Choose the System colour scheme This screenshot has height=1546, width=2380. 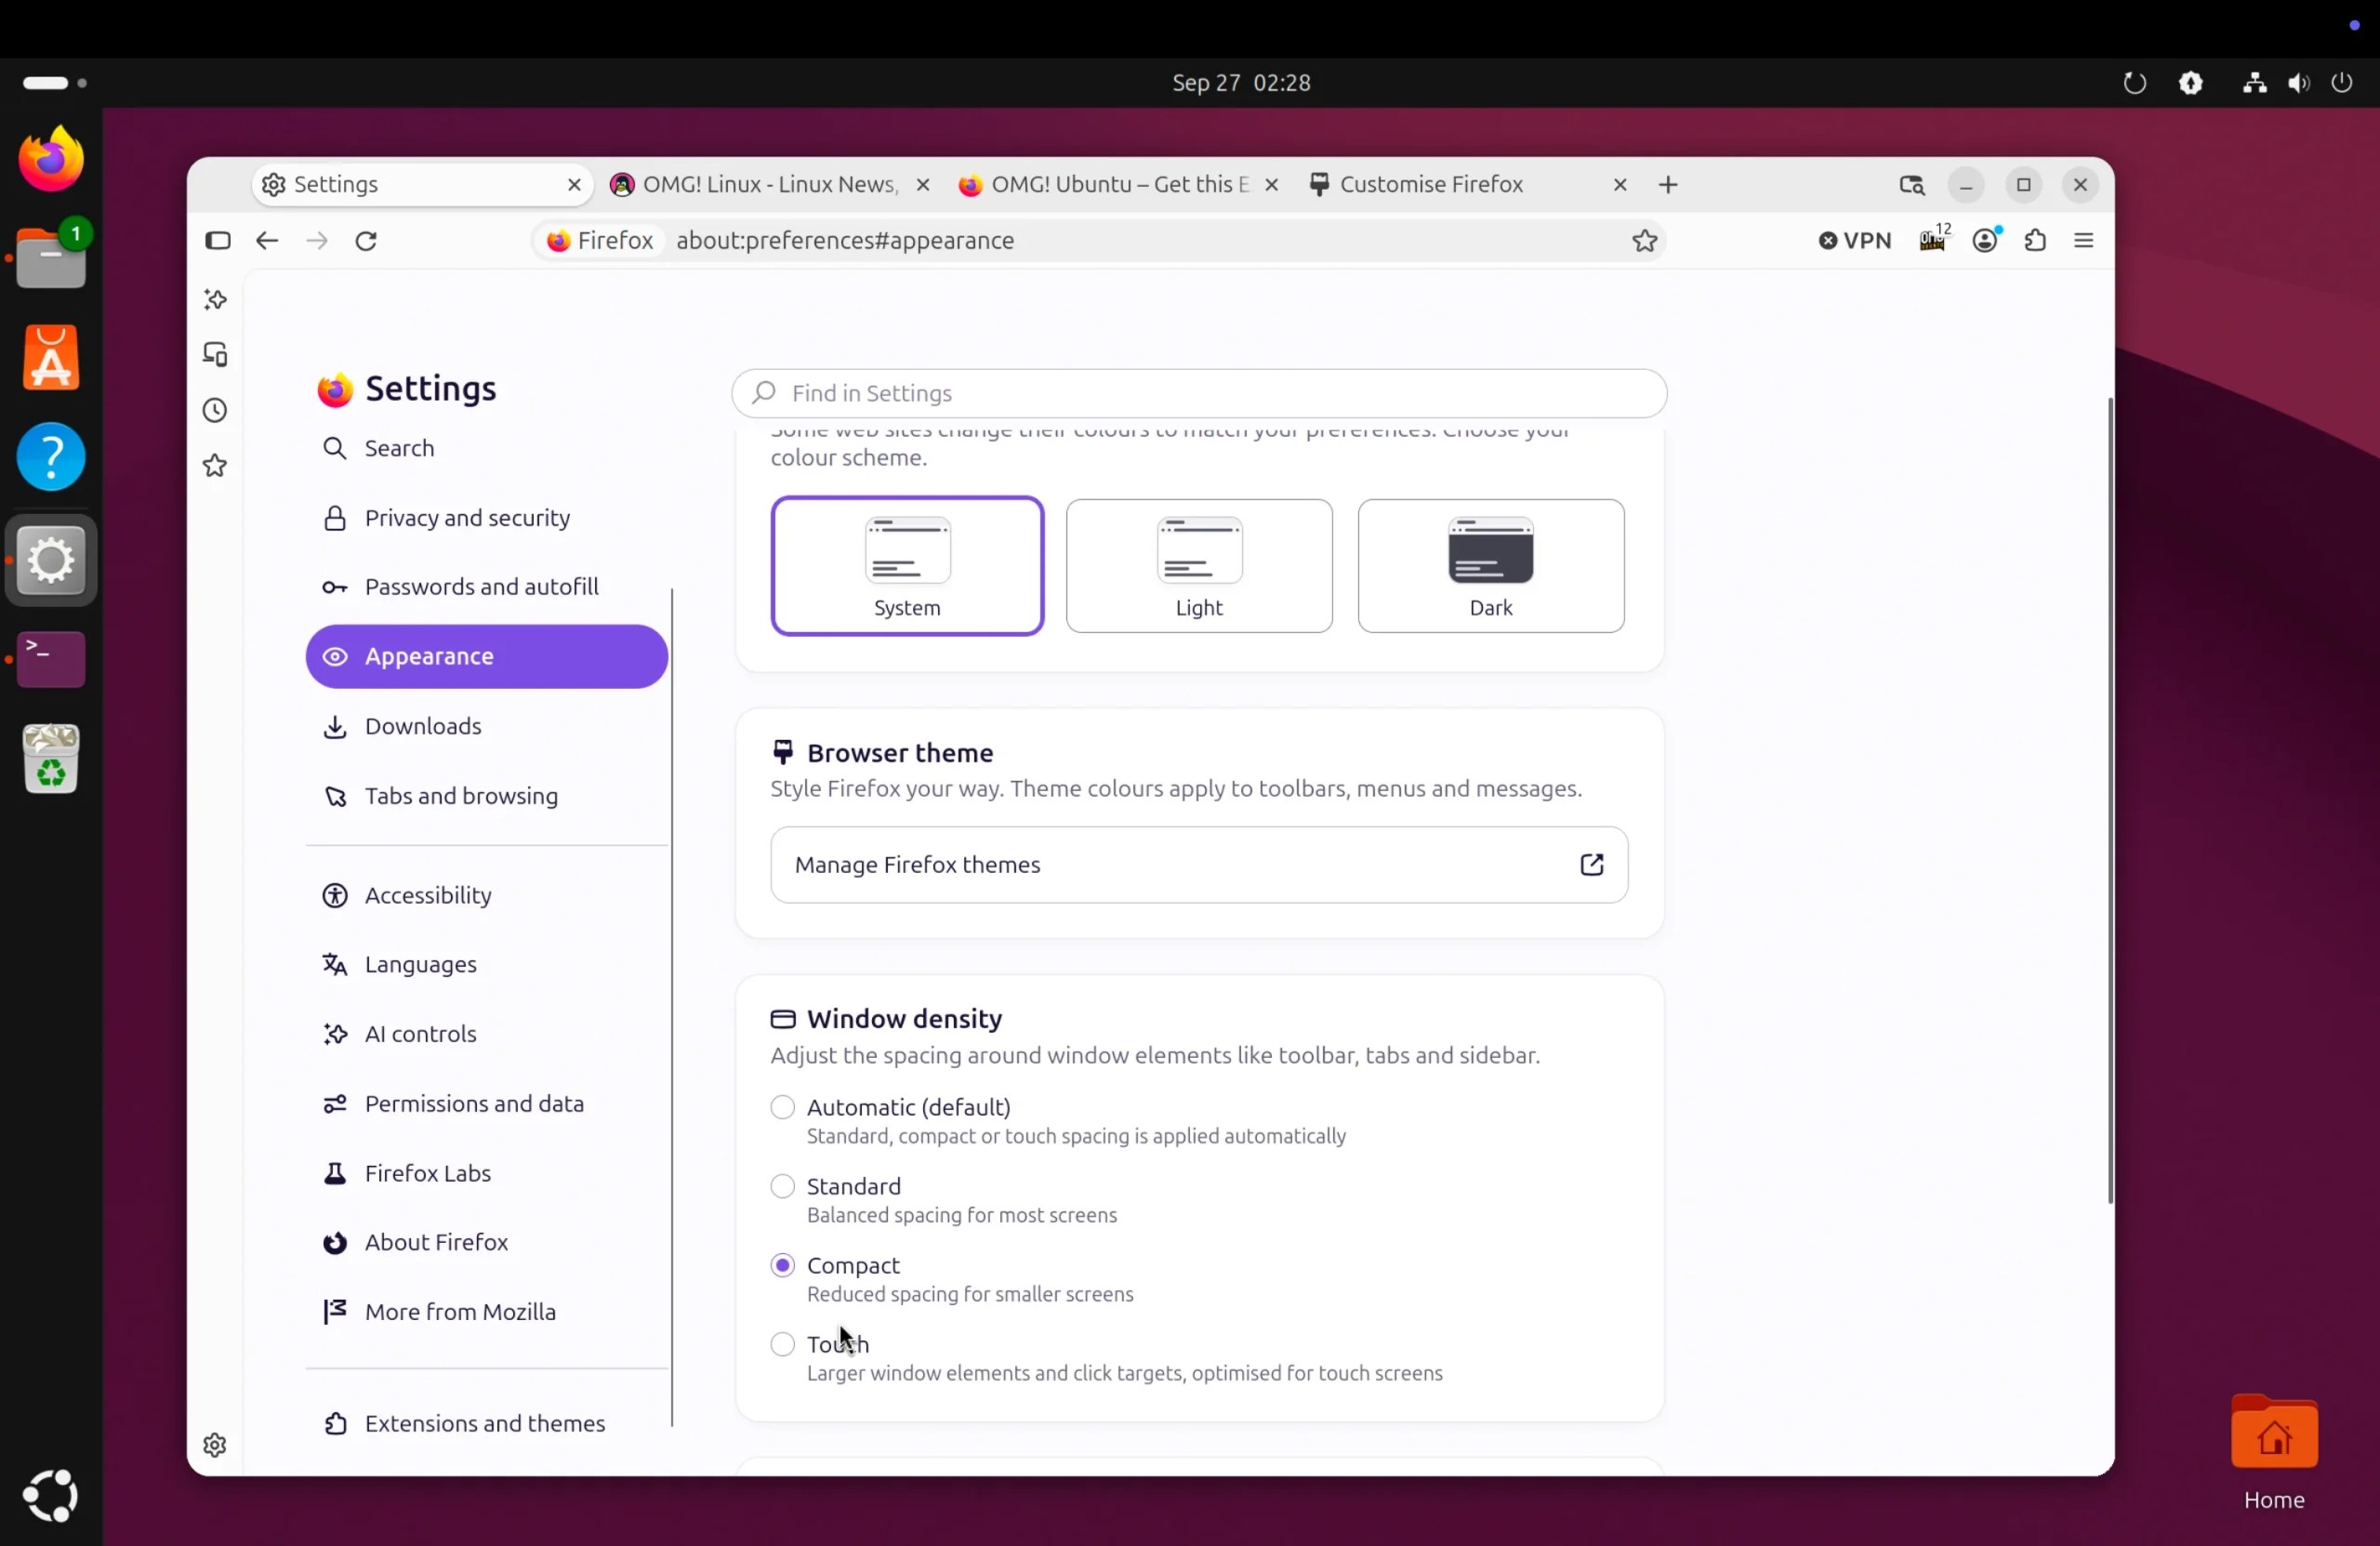pyautogui.click(x=907, y=566)
